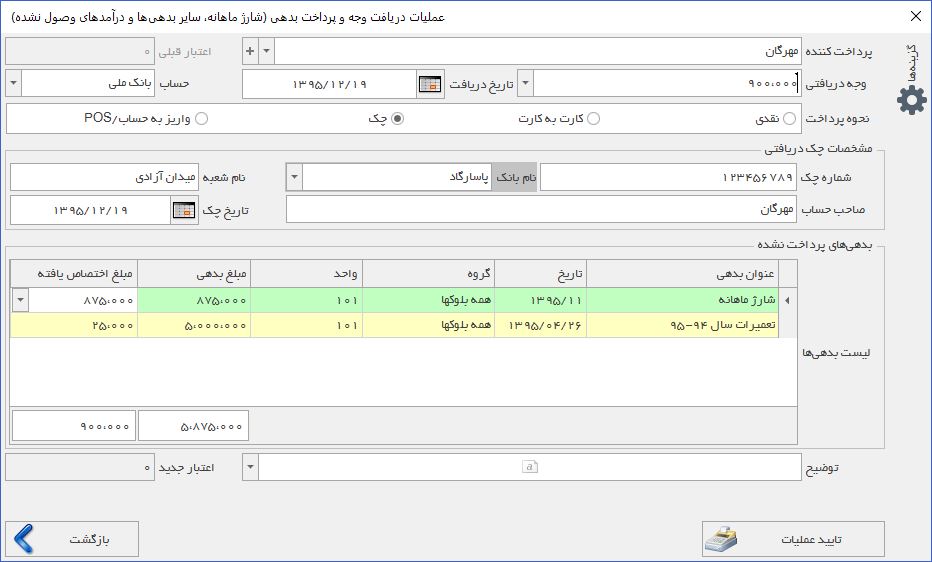The width and height of the screenshot is (932, 562).
Task: Click واحد cell ۱۰۱ in شارژ ماهانه row
Action: pyautogui.click(x=306, y=301)
